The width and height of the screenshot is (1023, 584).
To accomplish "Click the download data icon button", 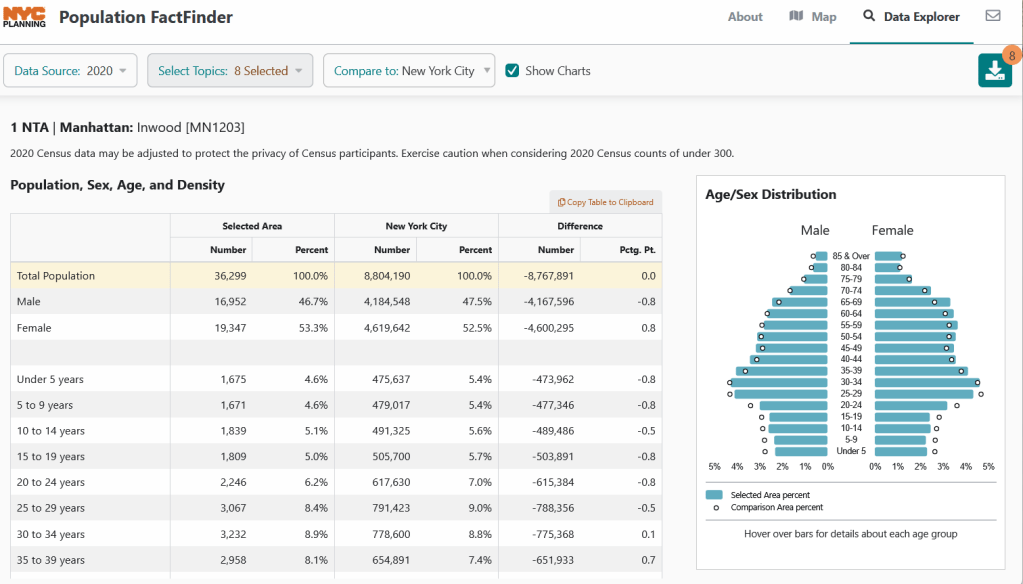I will coord(994,70).
